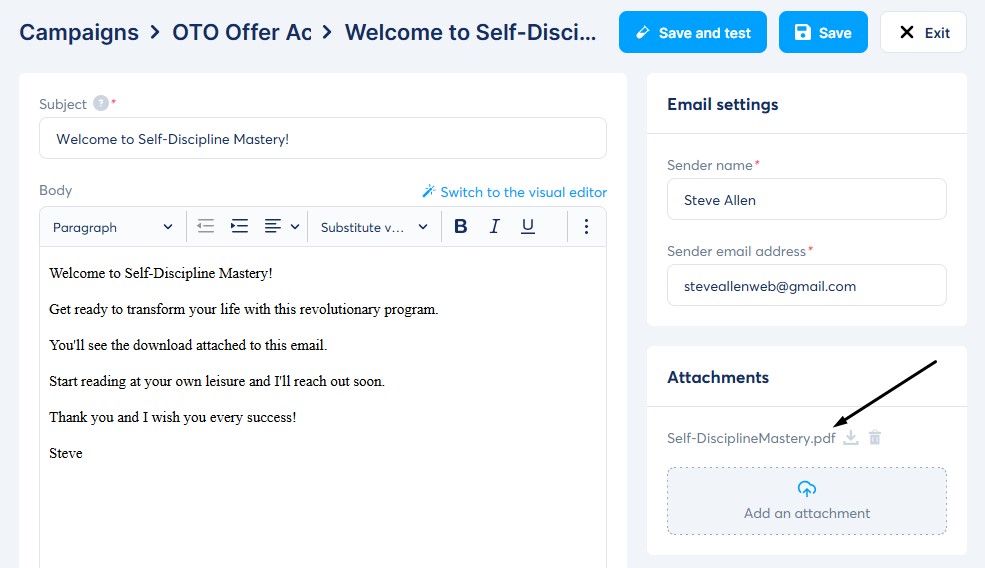This screenshot has height=568, width=985.
Task: Click the increase indent icon
Action: tap(239, 227)
